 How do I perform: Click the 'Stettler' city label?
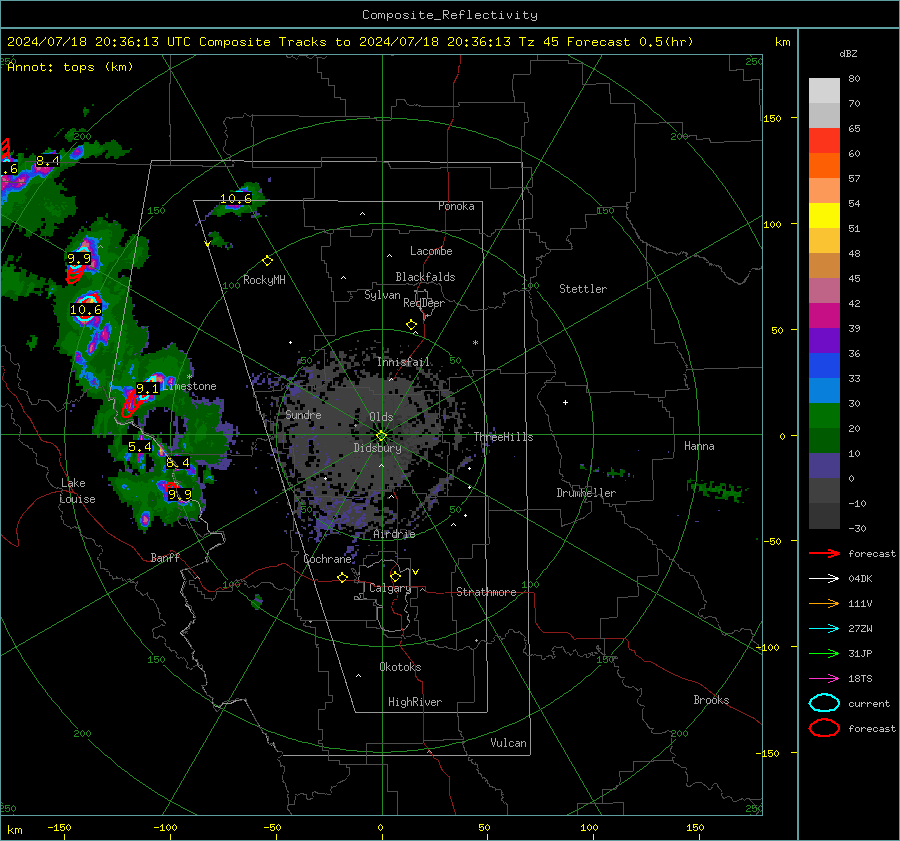(x=583, y=289)
